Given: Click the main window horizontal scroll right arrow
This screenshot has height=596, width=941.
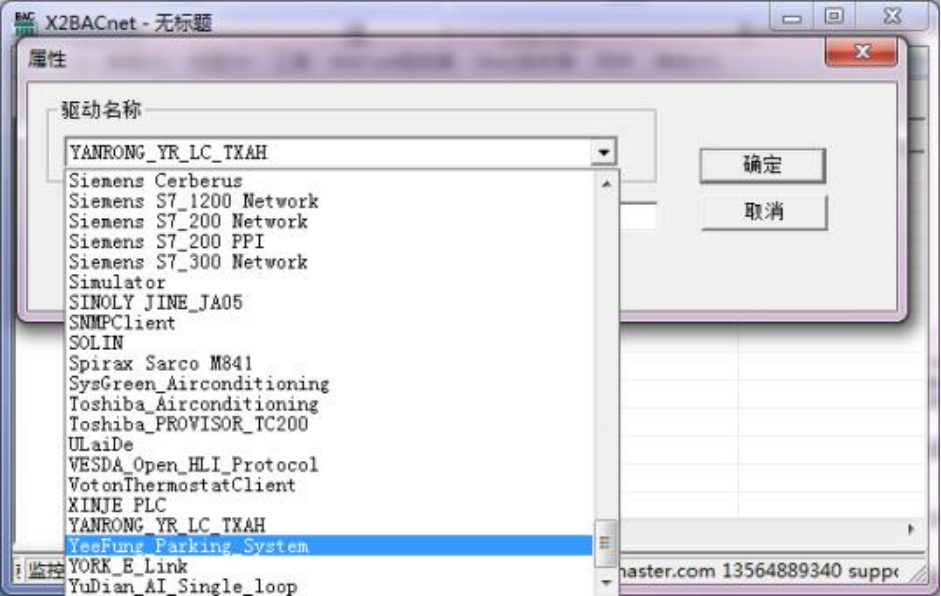Looking at the screenshot, I should 911,529.
